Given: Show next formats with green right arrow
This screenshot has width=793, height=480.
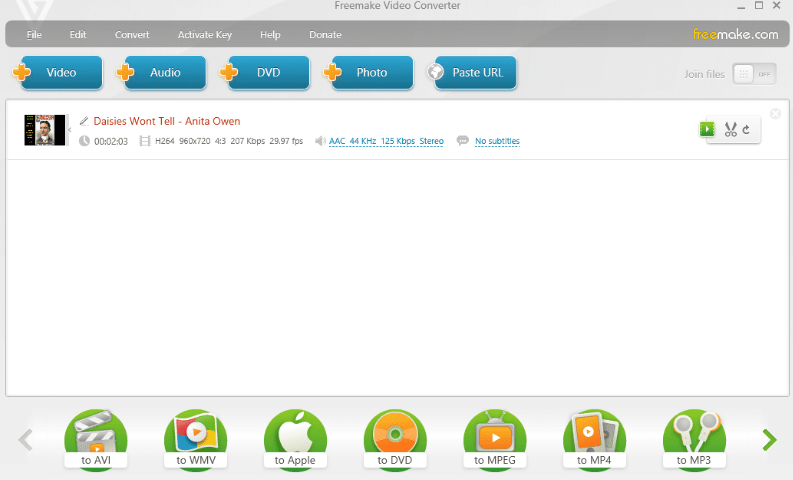Looking at the screenshot, I should point(769,440).
